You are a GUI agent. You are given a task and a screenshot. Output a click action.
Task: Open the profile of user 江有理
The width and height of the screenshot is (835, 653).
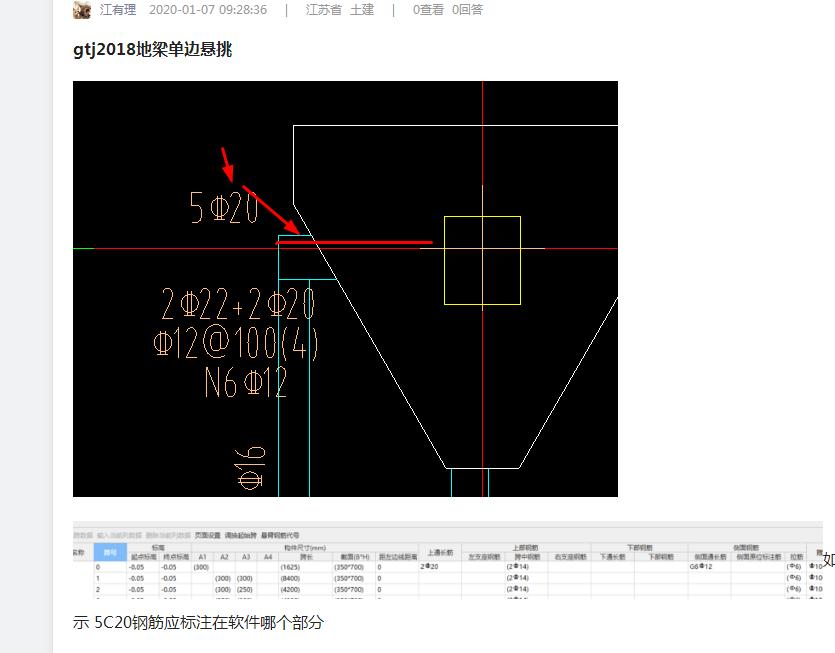coord(118,10)
